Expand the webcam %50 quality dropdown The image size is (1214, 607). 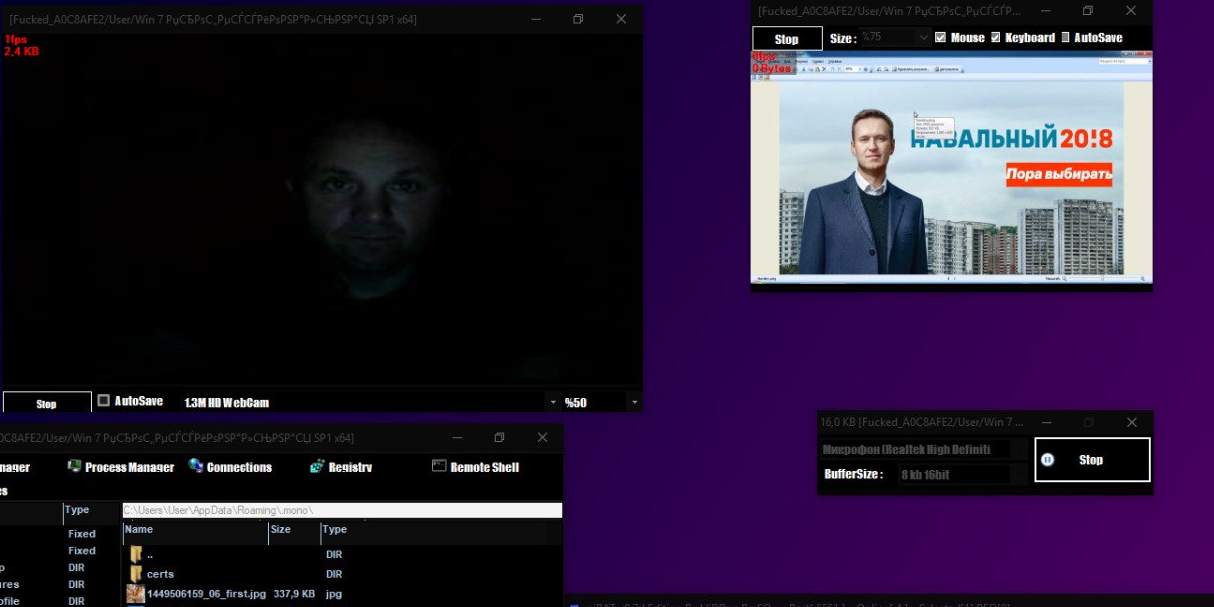click(632, 402)
